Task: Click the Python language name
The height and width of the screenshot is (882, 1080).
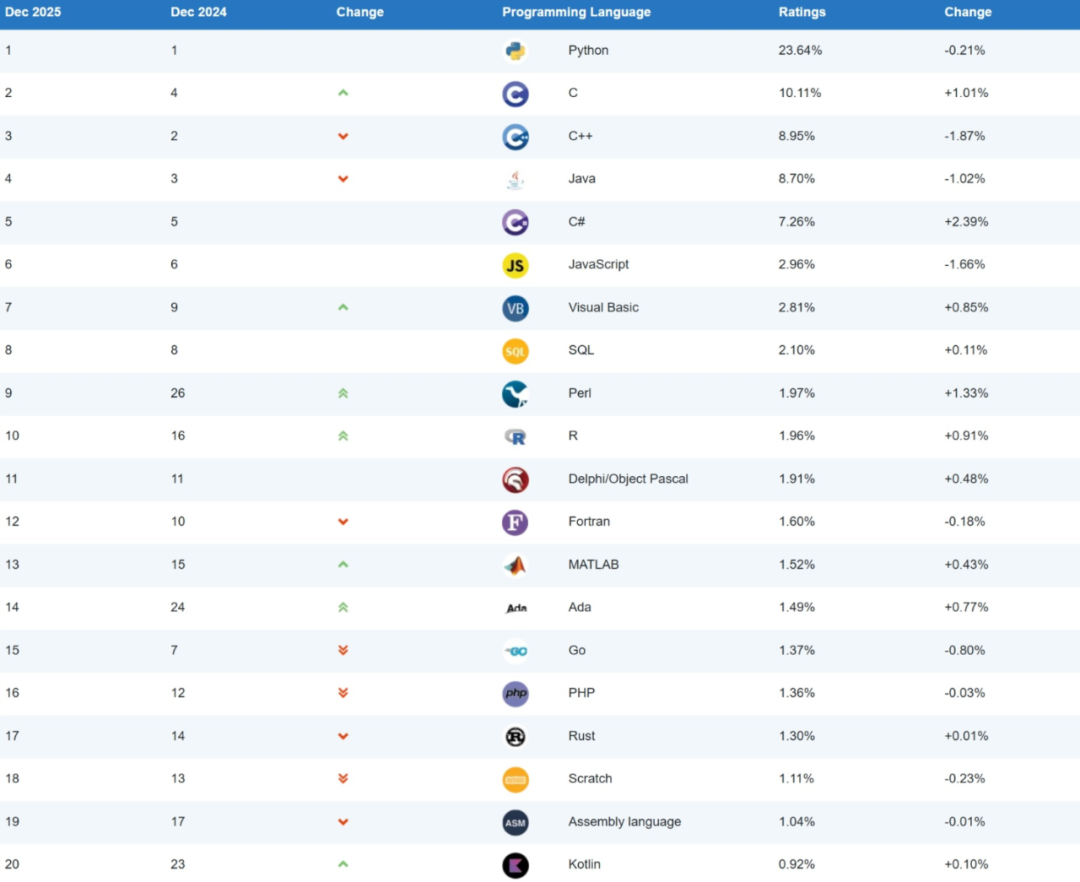Action: coord(588,50)
